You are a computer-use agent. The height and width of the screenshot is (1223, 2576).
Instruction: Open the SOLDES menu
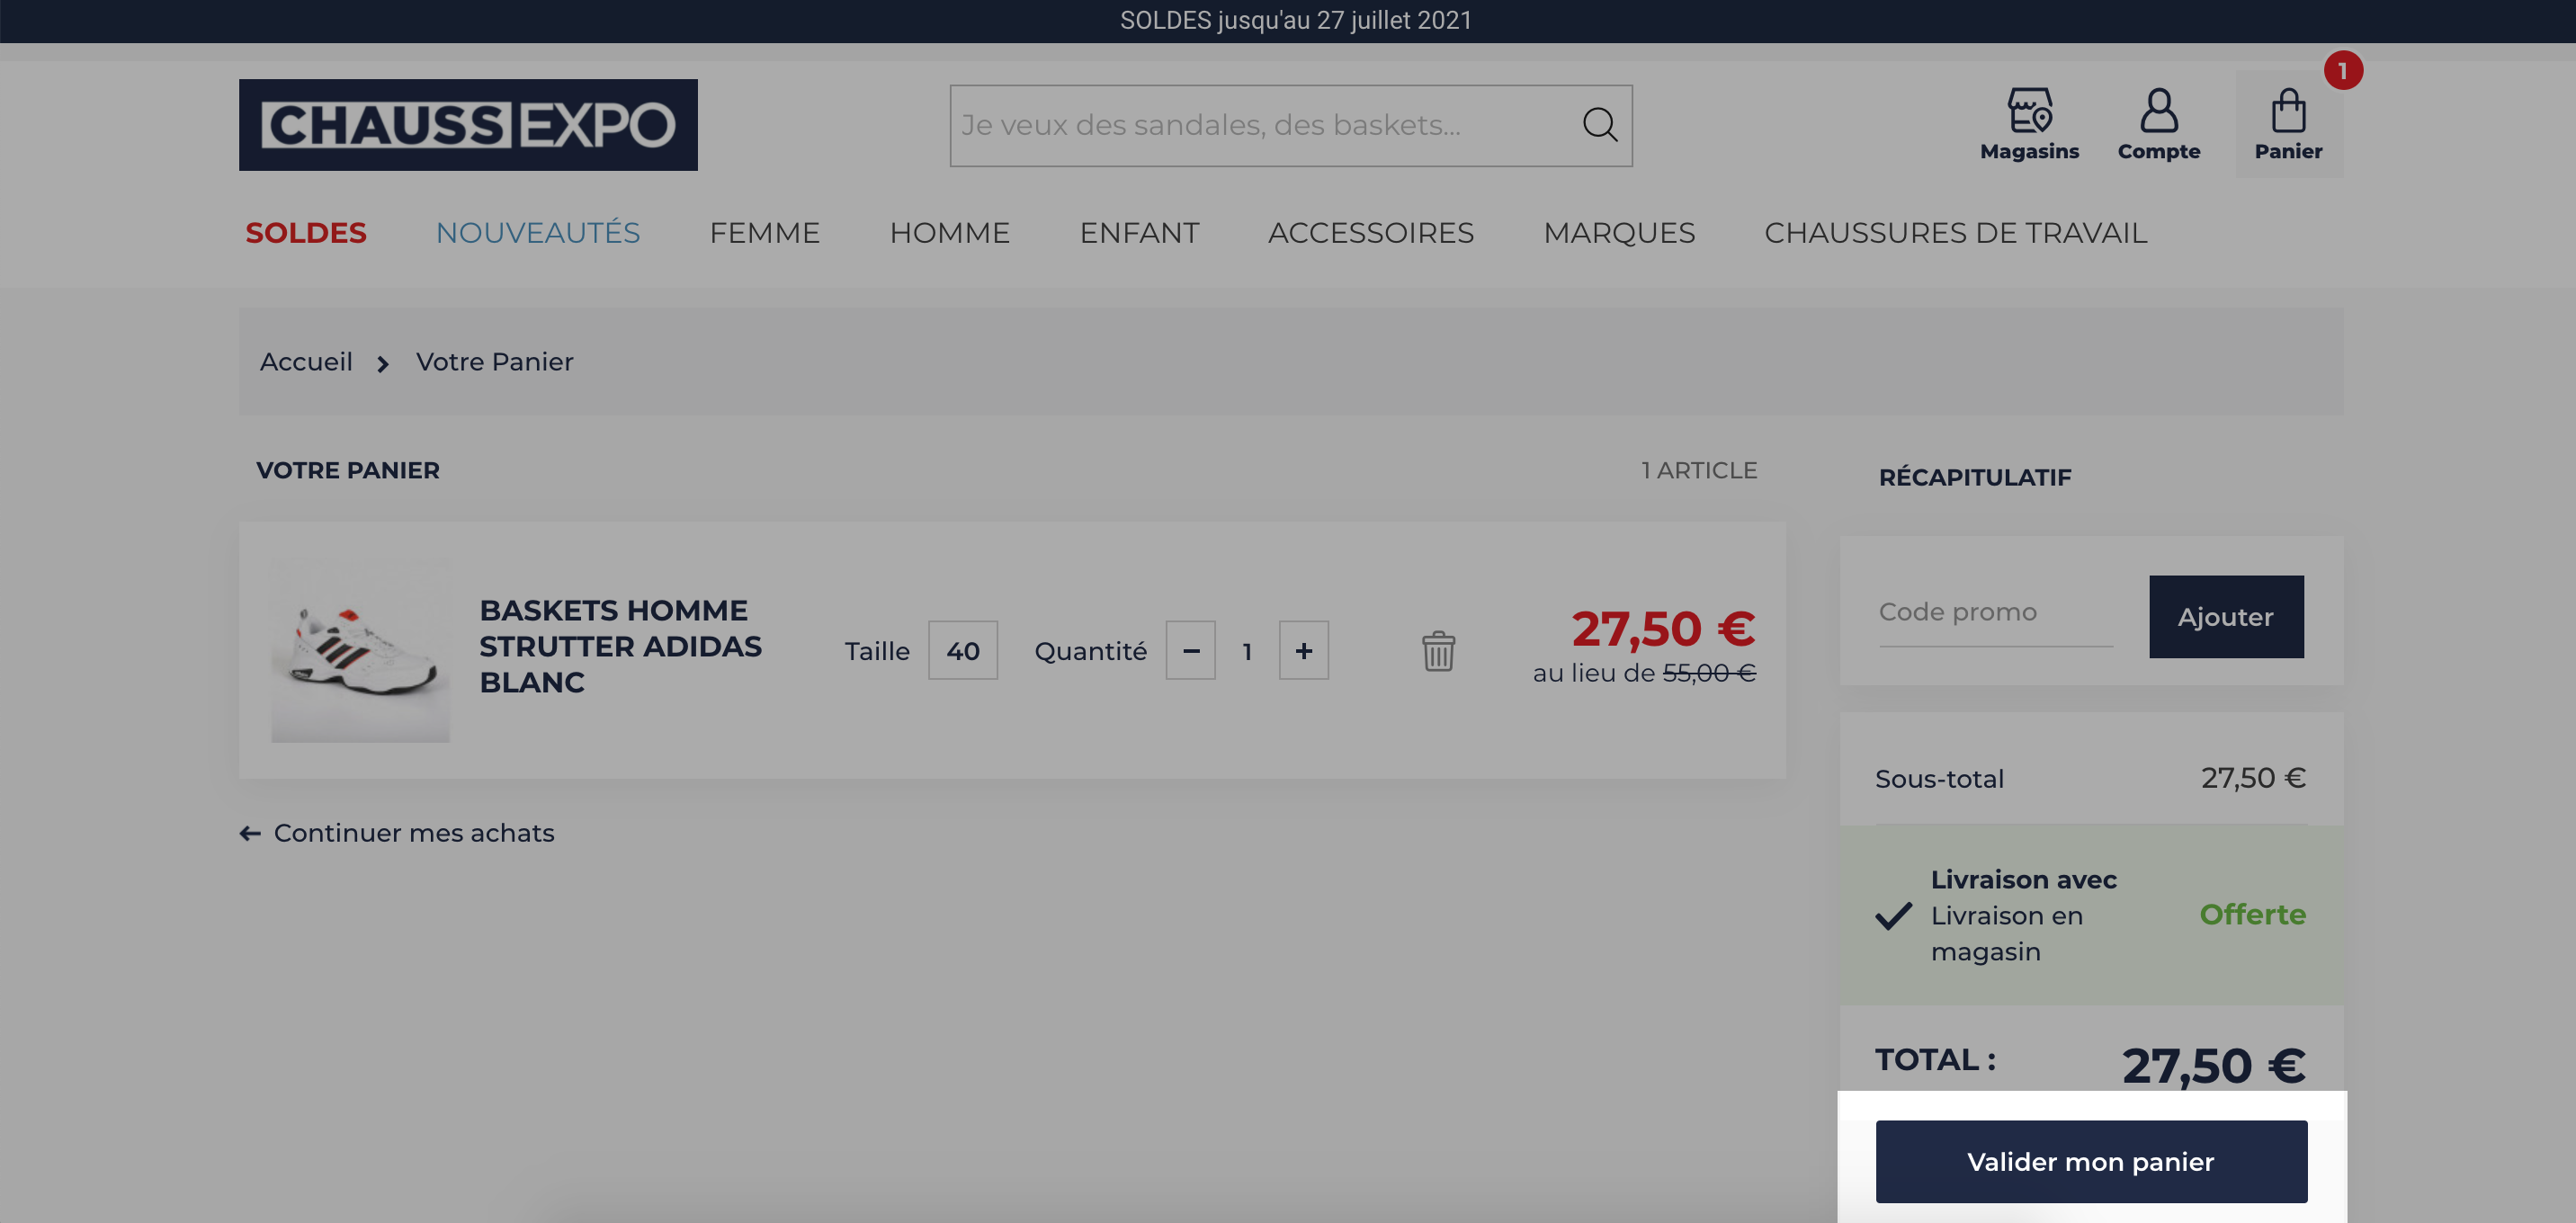[x=306, y=233]
